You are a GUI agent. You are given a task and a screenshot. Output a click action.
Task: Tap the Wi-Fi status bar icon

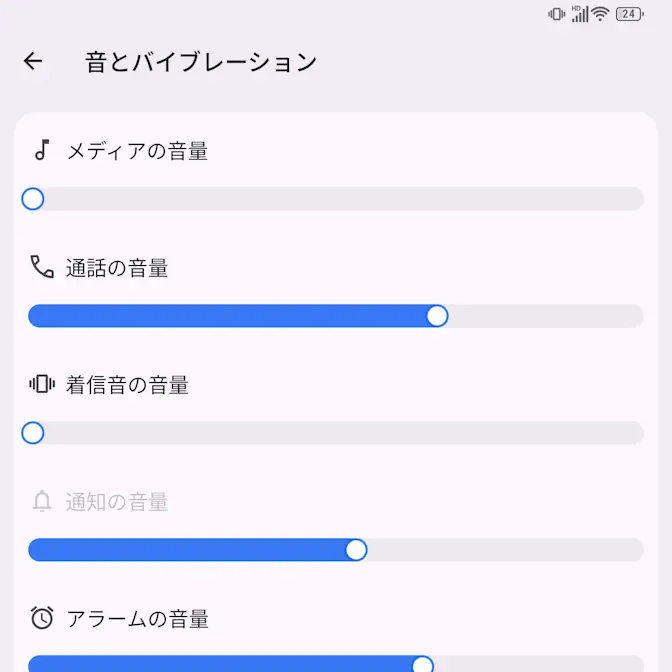[600, 14]
